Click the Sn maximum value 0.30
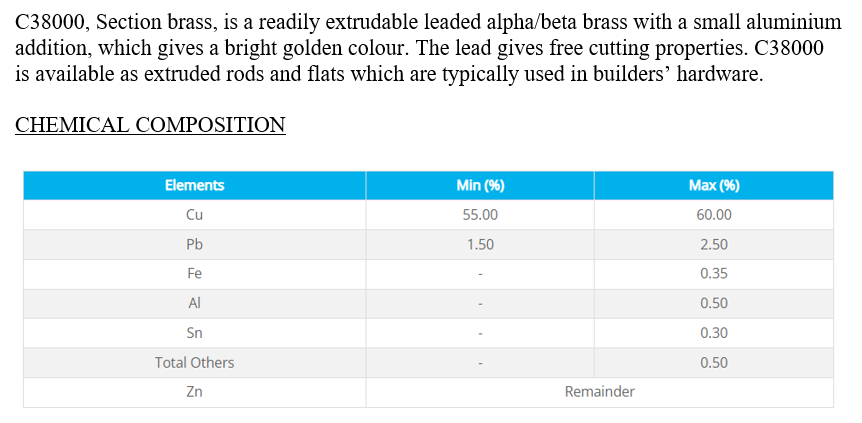Viewport: 862px width, 423px height. pyautogui.click(x=714, y=333)
